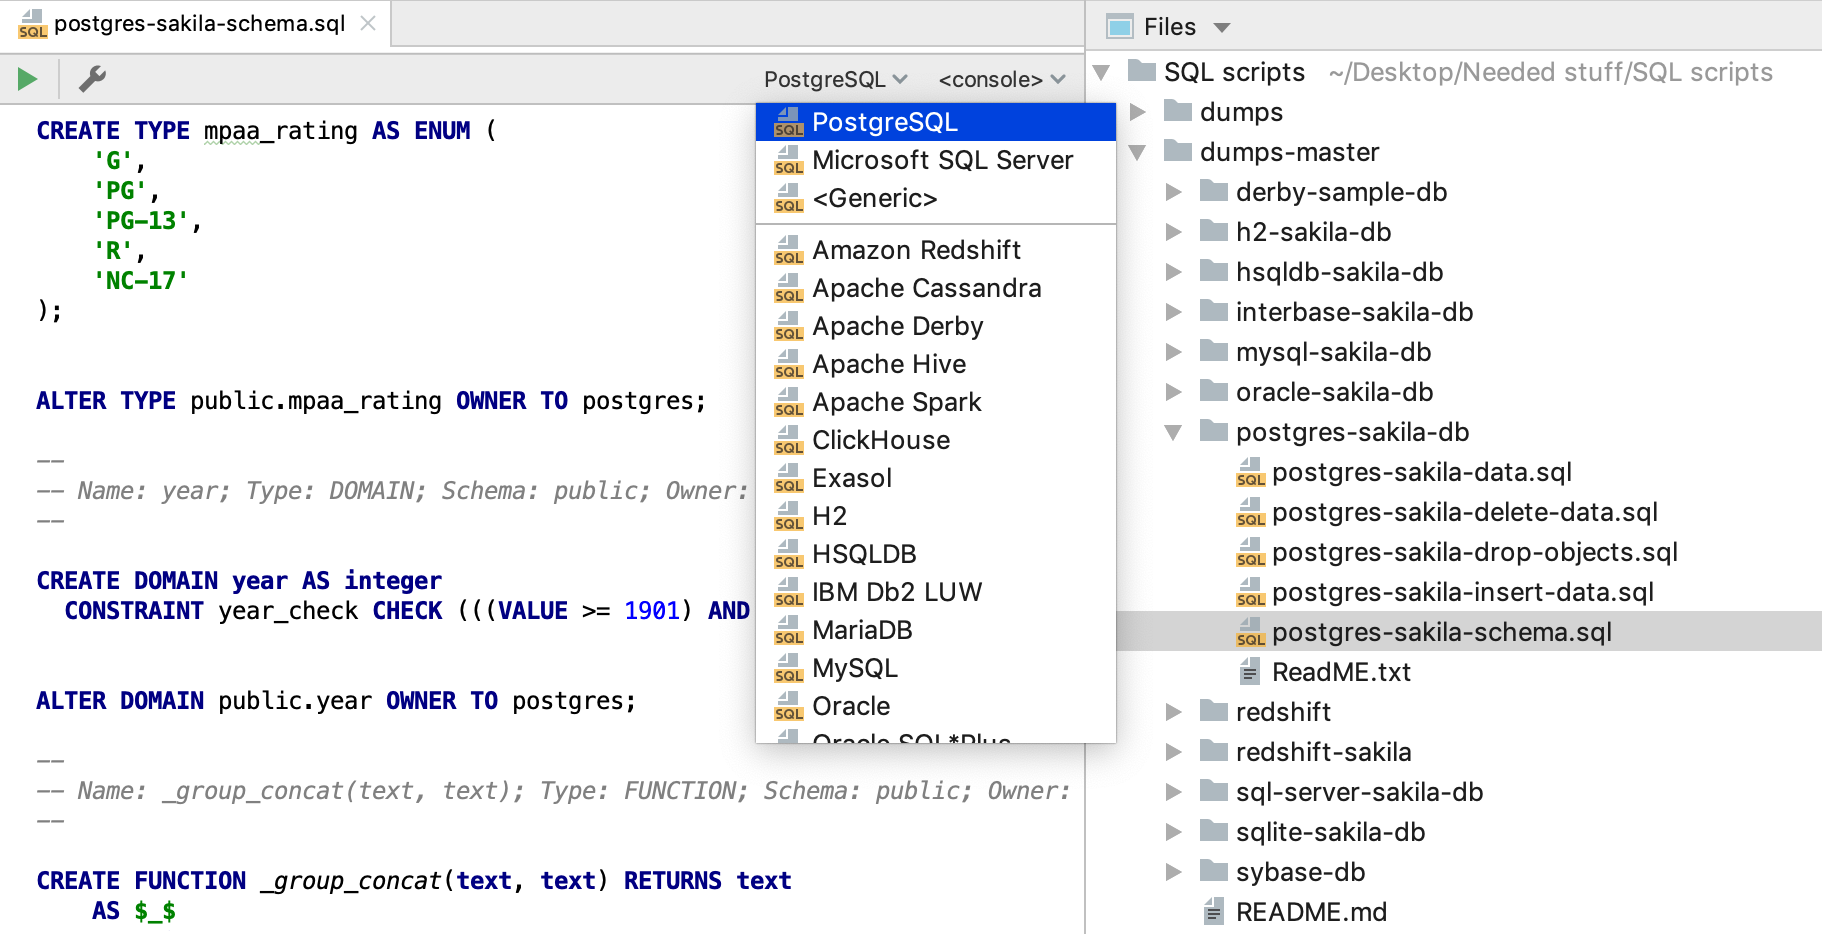Pick Exasol from dialect list
The width and height of the screenshot is (1822, 934).
coord(936,478)
